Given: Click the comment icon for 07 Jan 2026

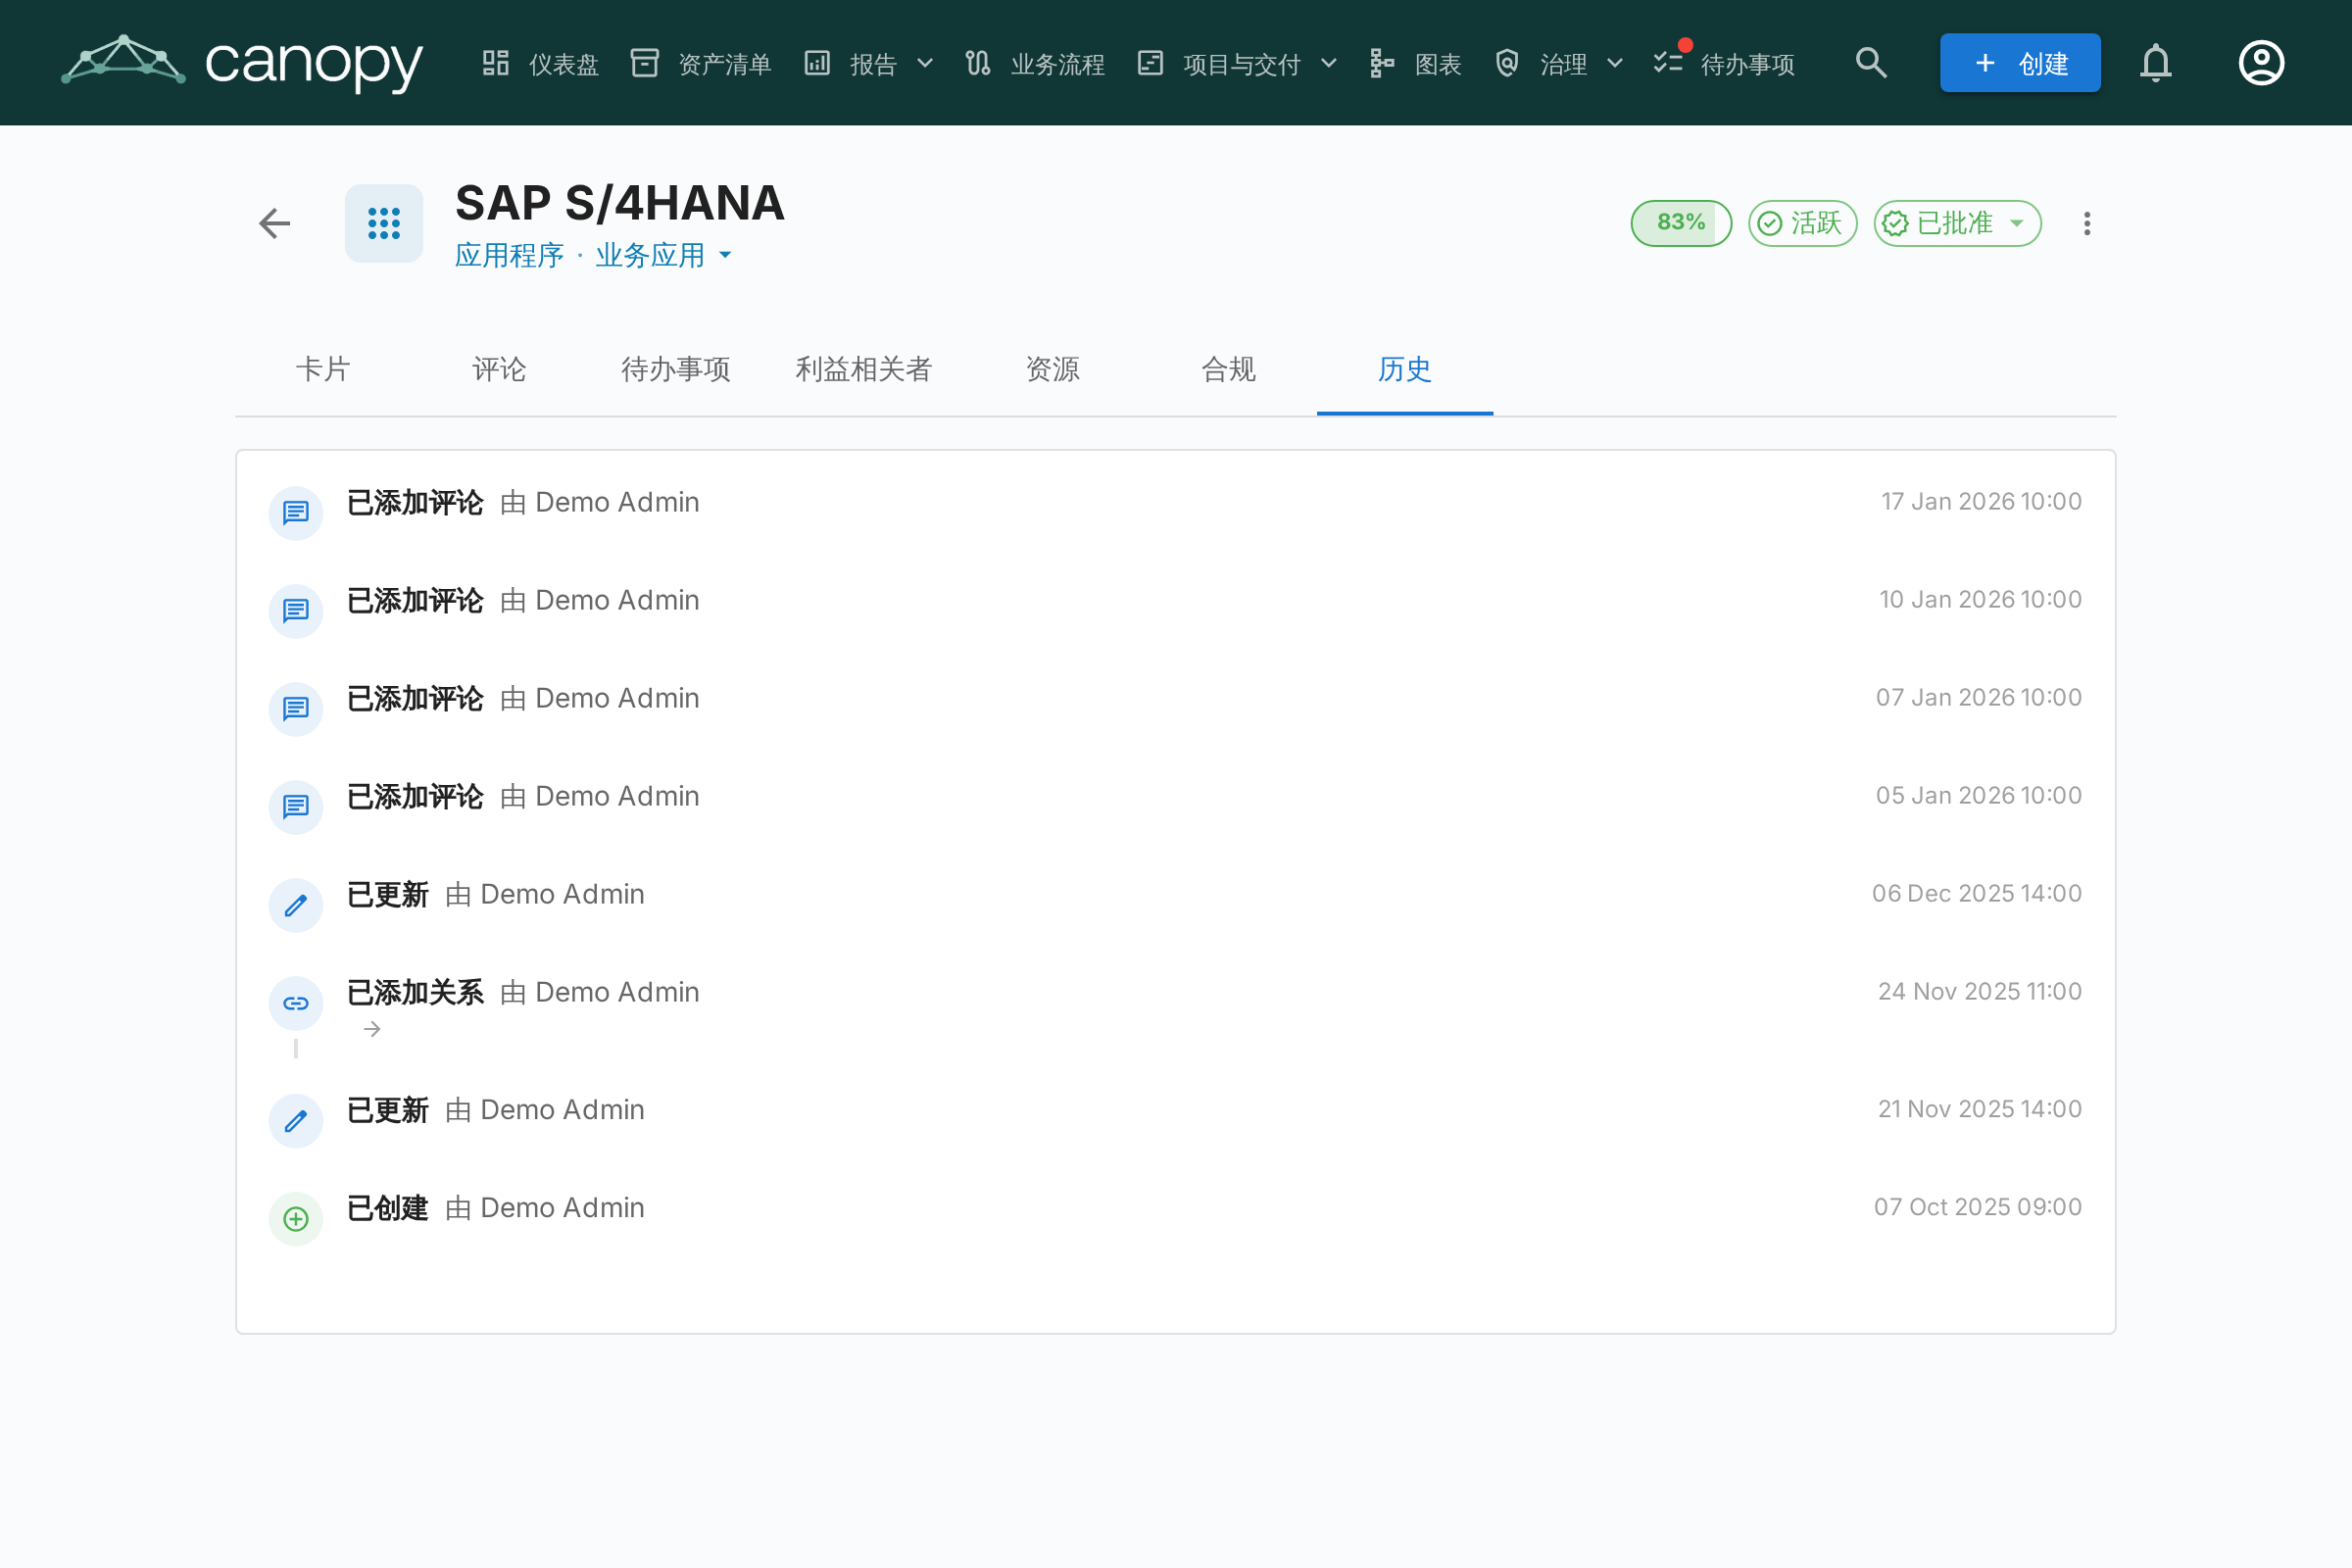Looking at the screenshot, I should (x=296, y=709).
